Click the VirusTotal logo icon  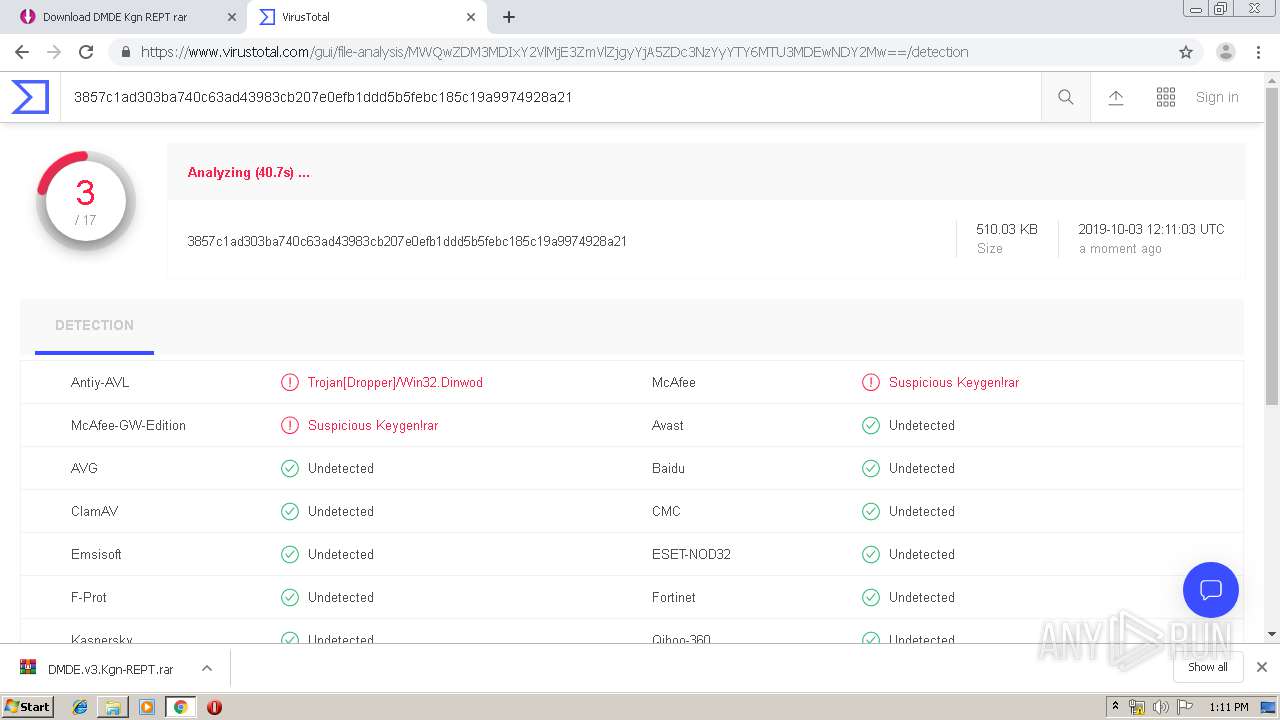(30, 97)
